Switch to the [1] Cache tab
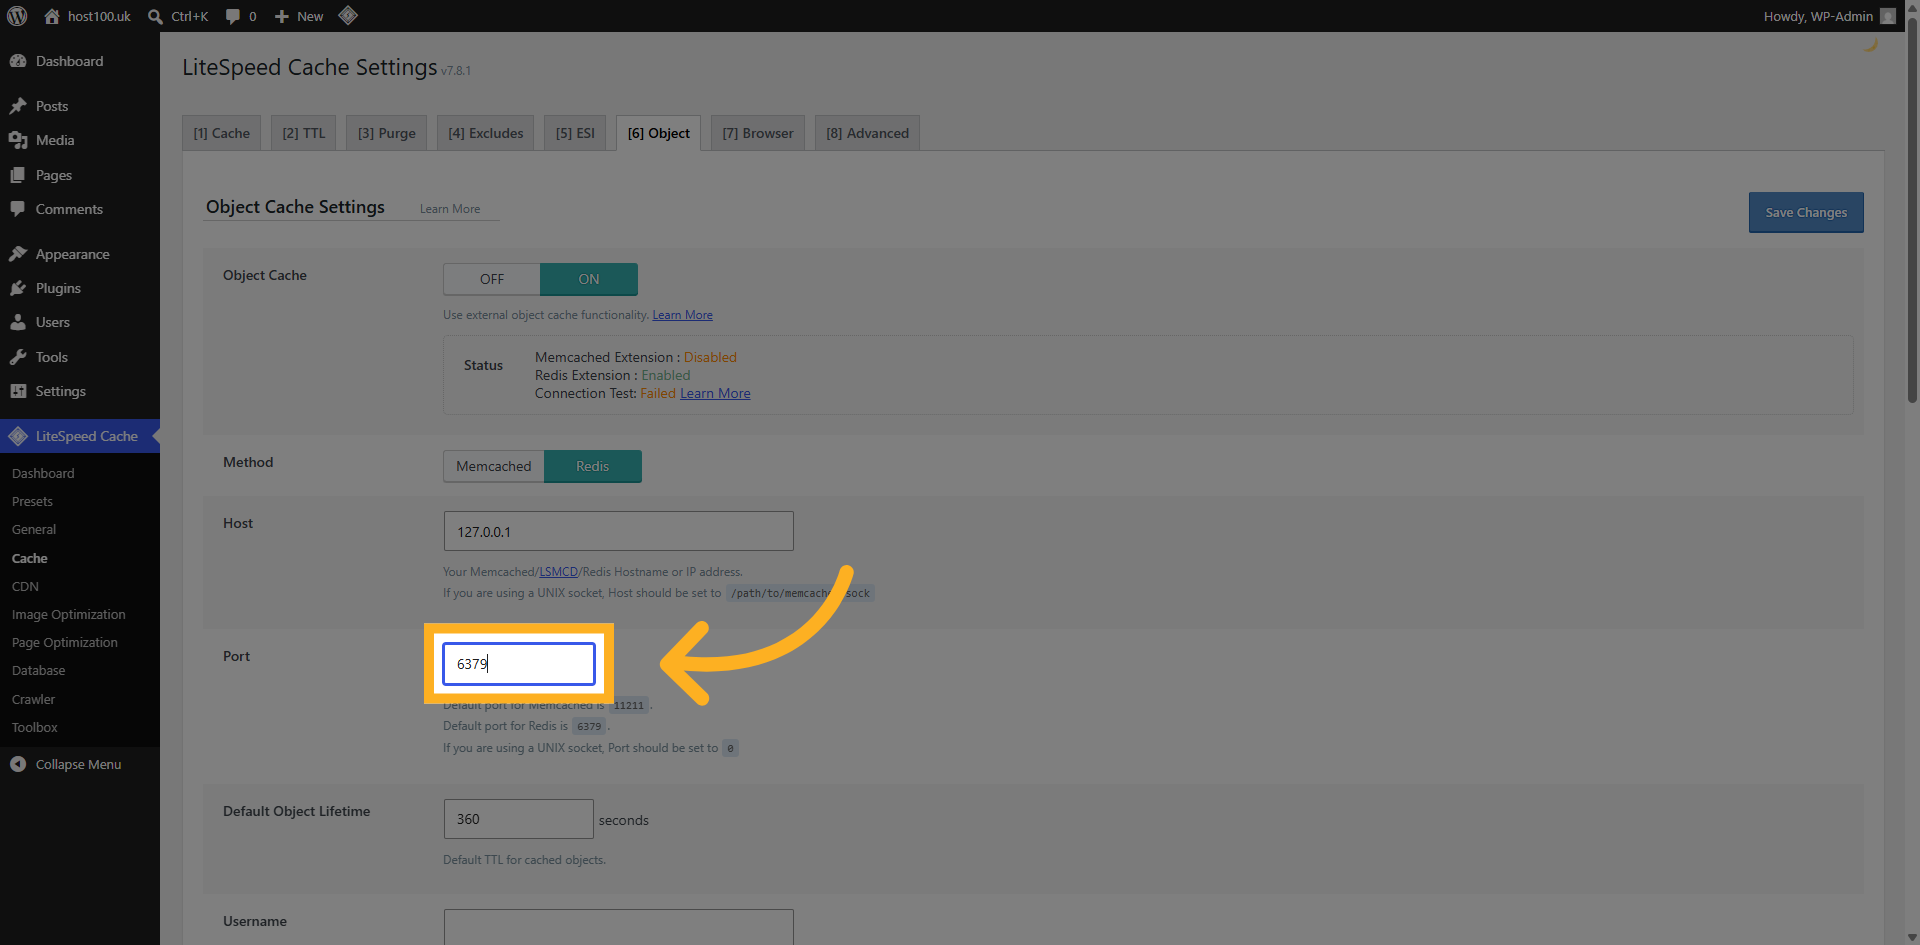 tap(222, 133)
